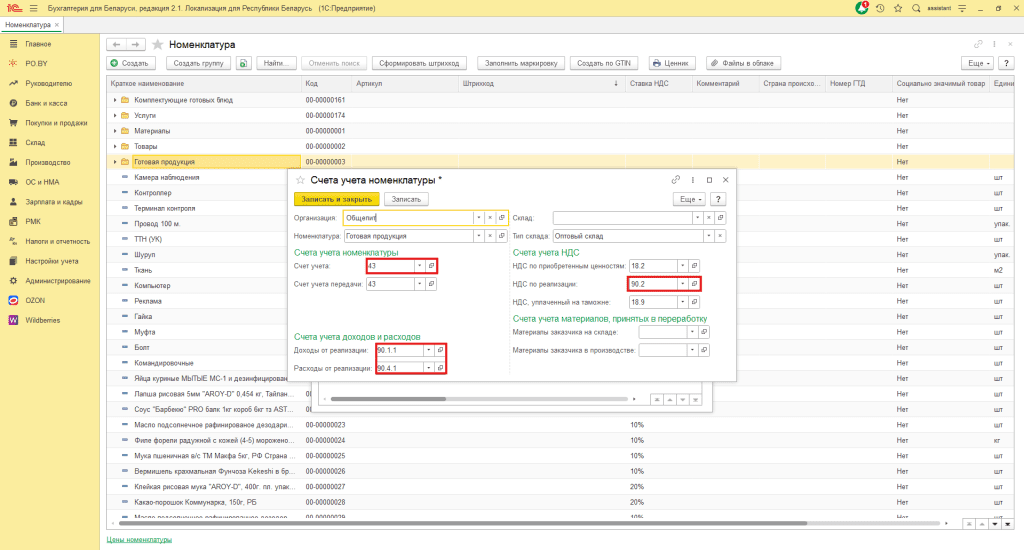Open the dialog's three-dot menu
Screen dimensions: 1024x550
point(693,180)
